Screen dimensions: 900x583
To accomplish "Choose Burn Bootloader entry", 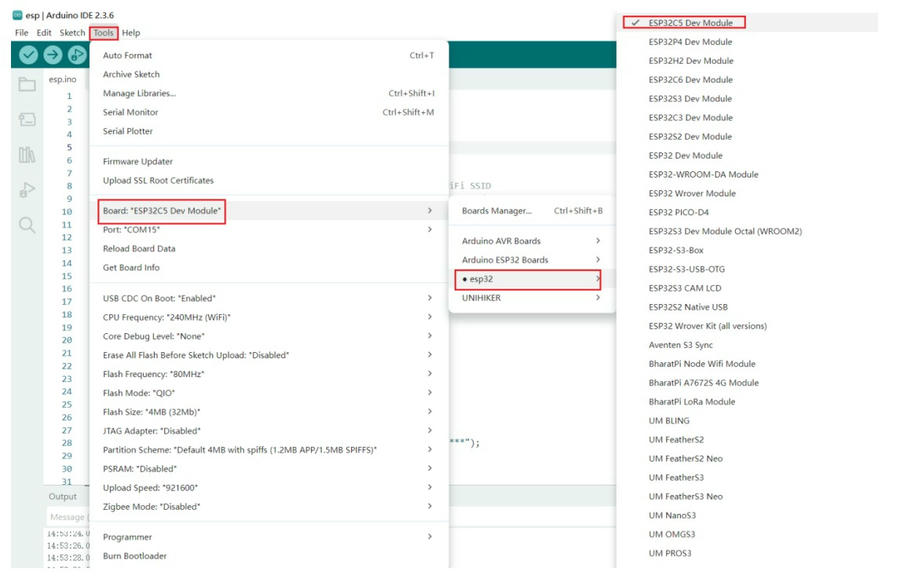I will pos(269,556).
